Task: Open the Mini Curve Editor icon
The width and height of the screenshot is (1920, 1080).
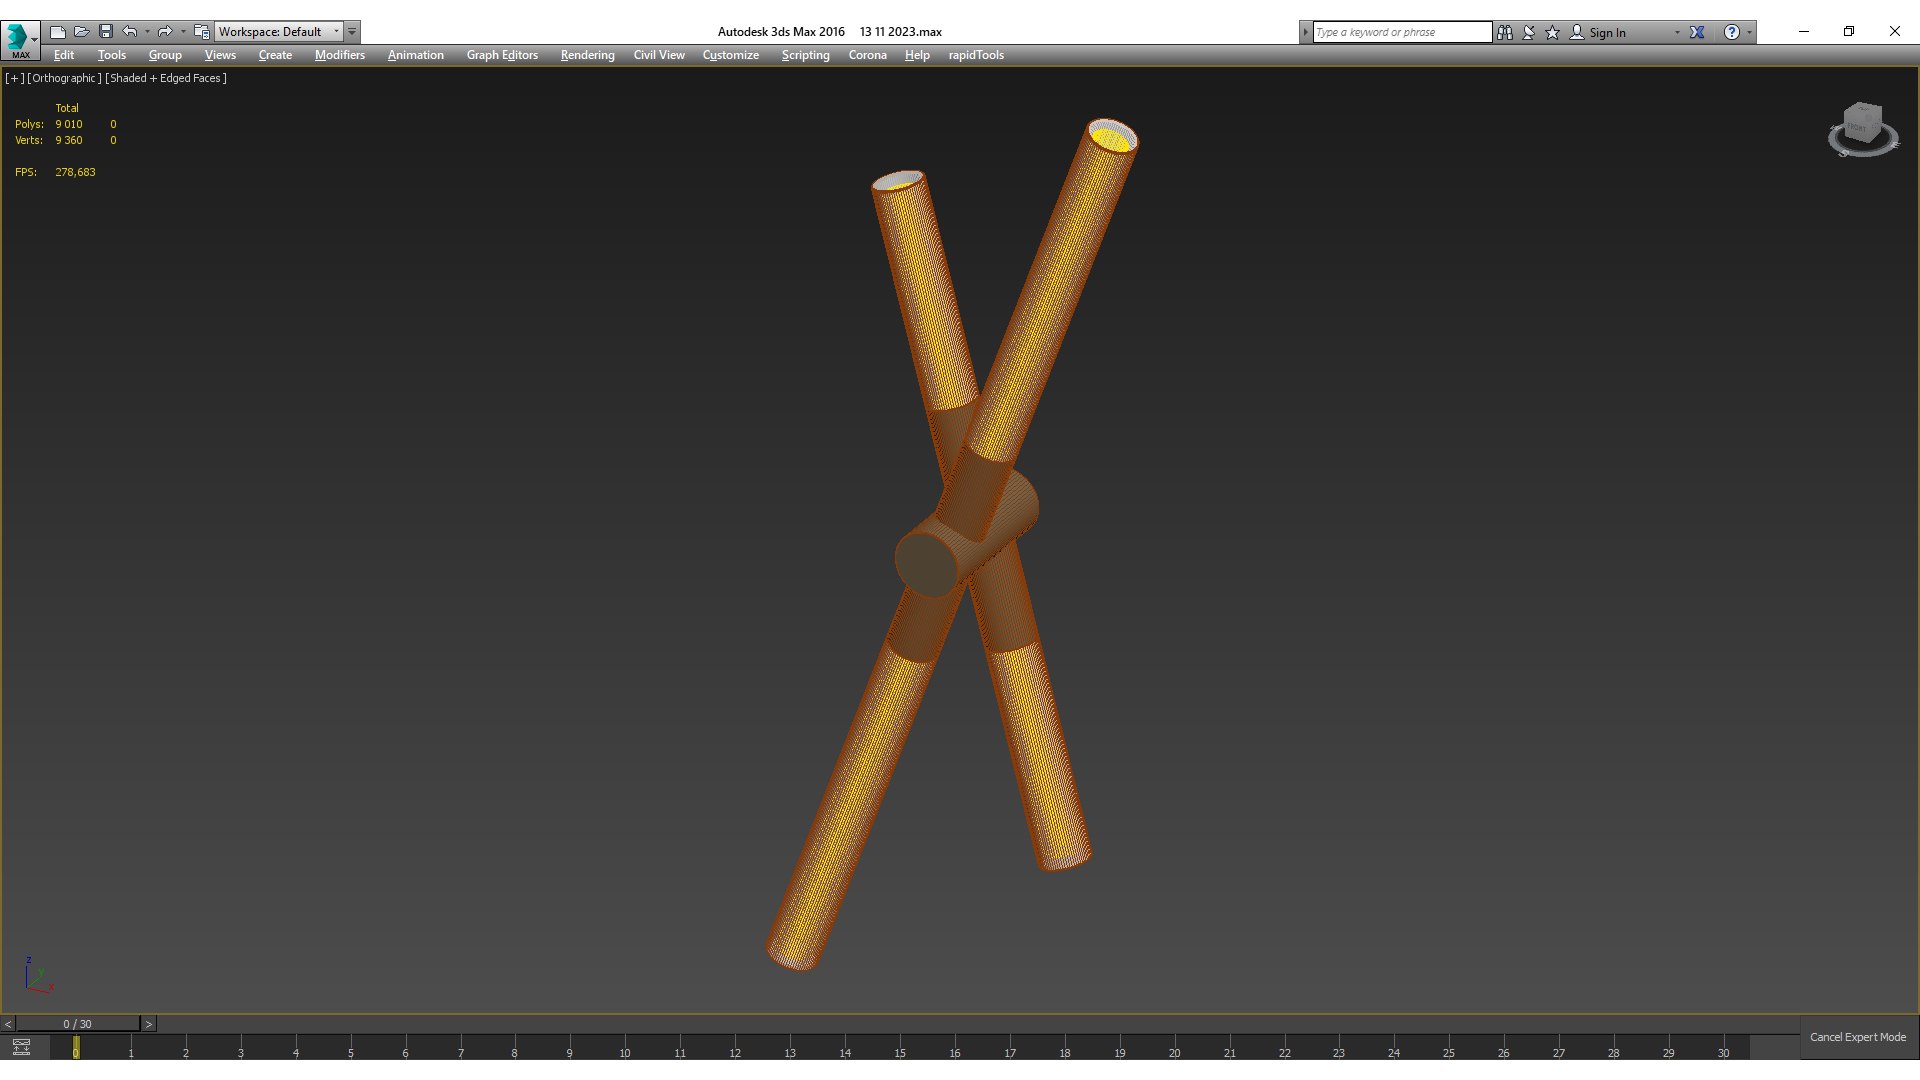Action: click(21, 1047)
